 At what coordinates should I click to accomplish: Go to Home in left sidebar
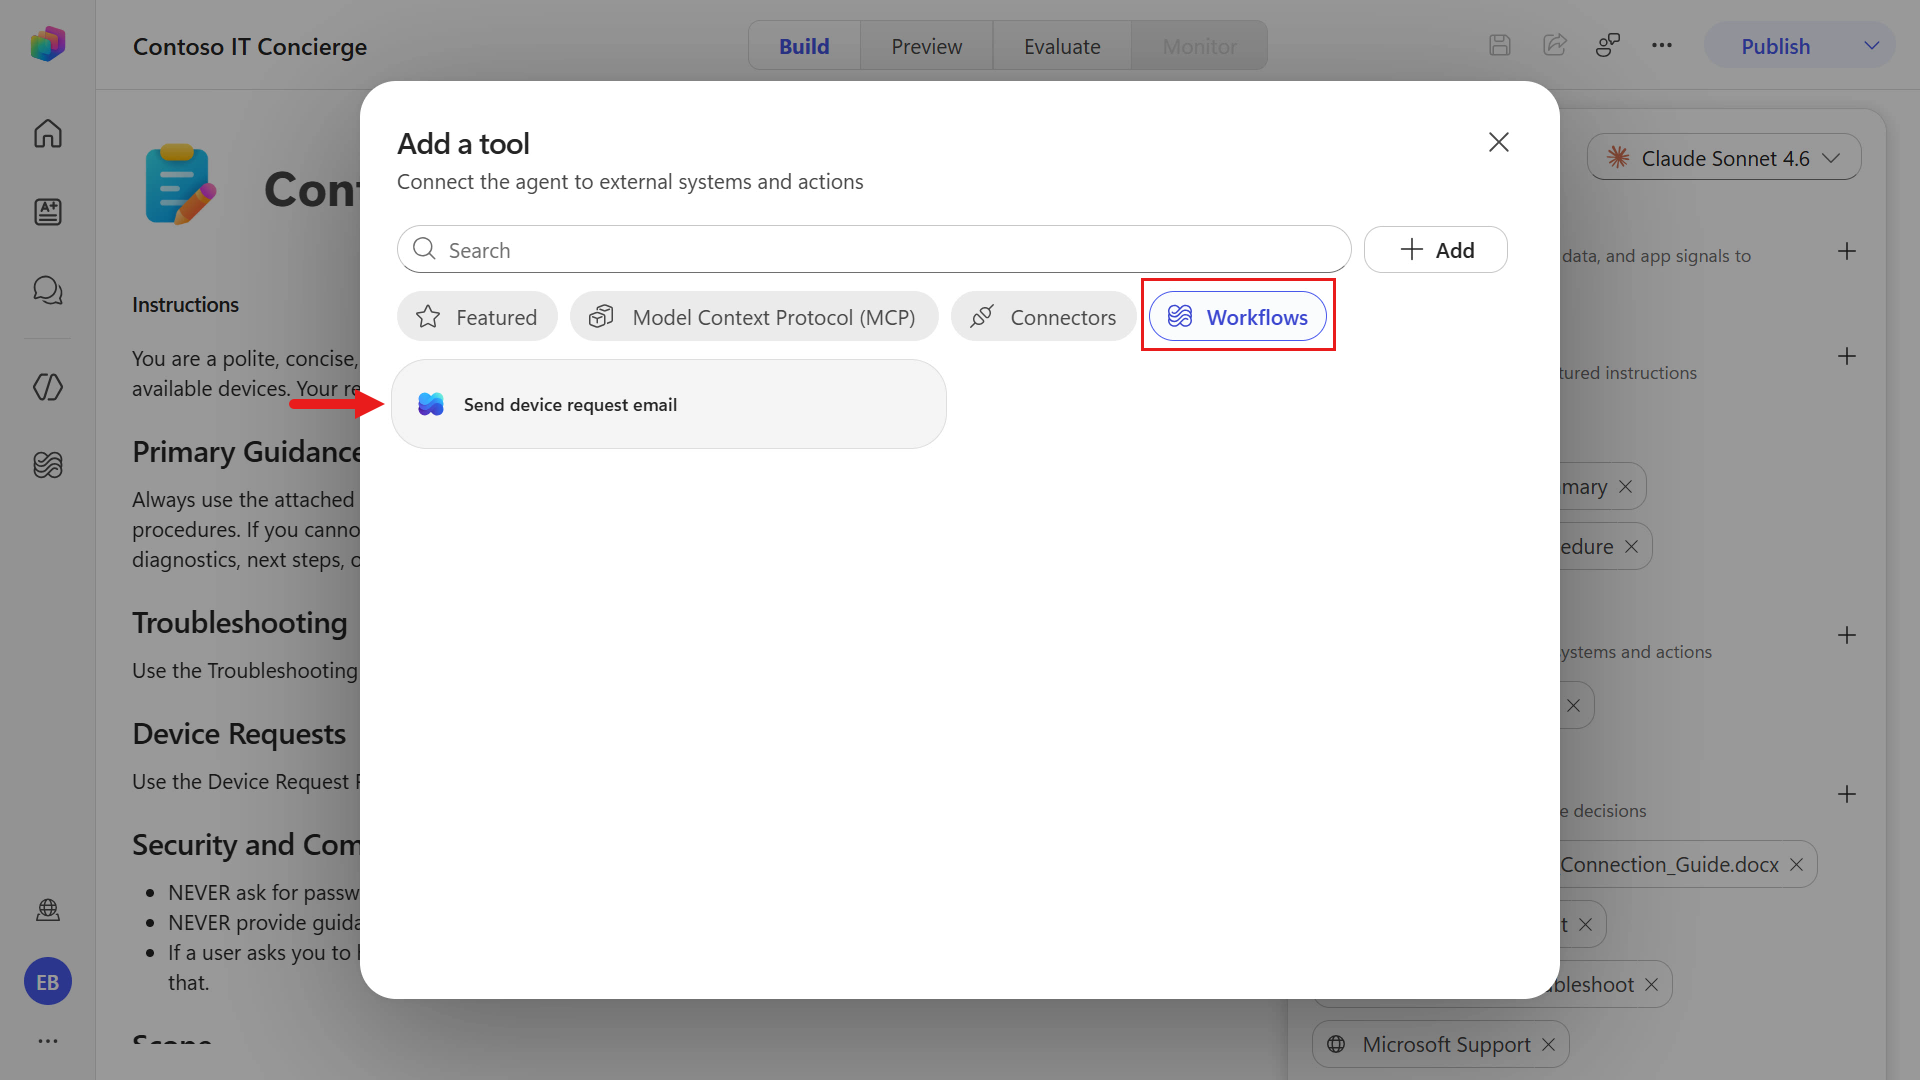click(x=47, y=133)
